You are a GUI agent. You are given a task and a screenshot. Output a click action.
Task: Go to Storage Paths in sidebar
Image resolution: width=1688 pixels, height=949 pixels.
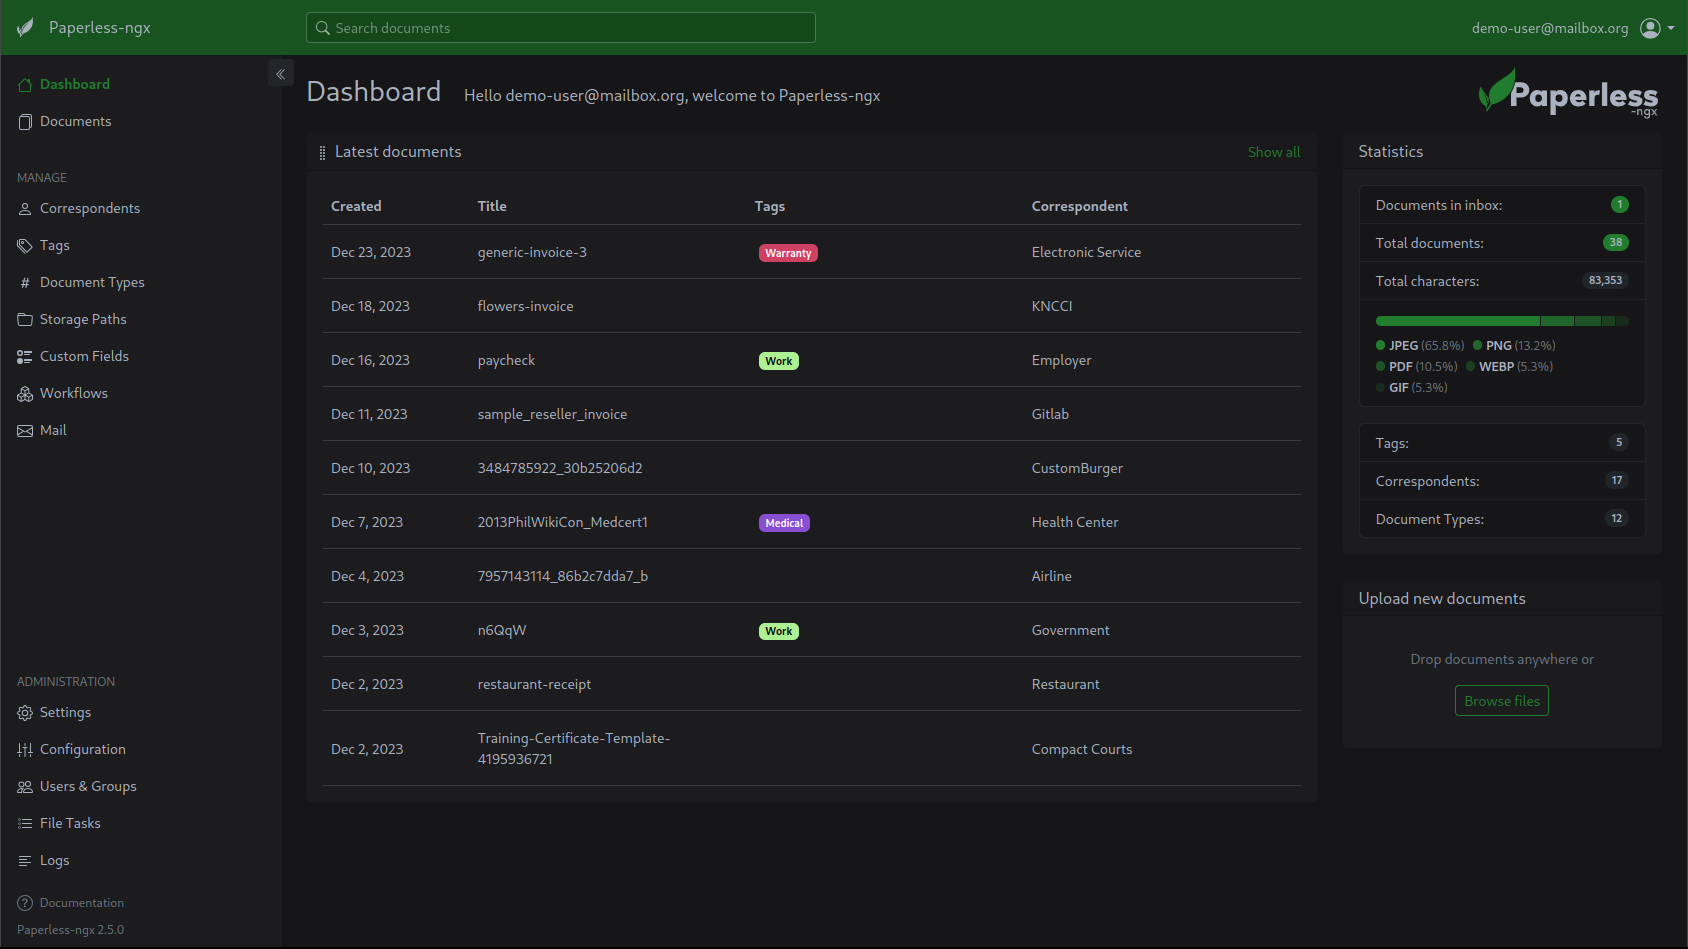point(82,319)
